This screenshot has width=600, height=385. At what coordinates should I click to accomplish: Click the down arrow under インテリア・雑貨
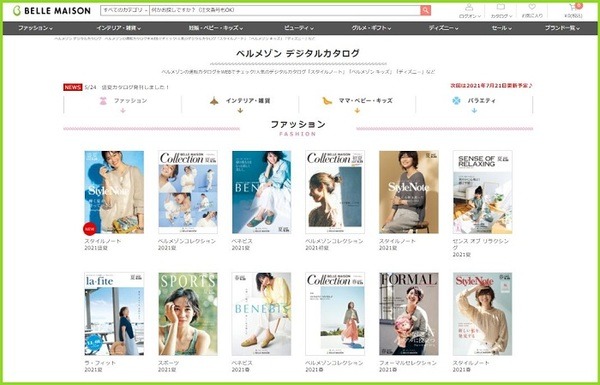(x=240, y=111)
